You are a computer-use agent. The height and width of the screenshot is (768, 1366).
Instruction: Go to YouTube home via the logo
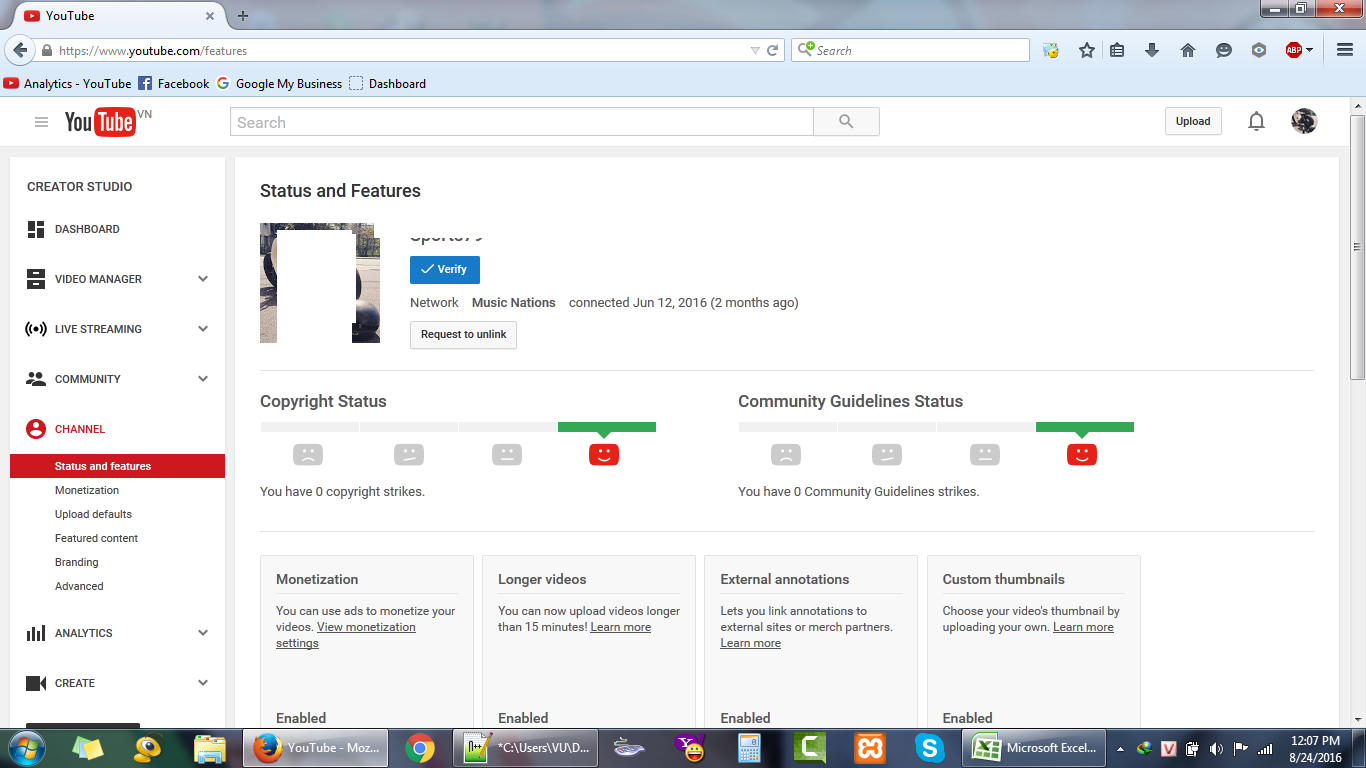click(x=100, y=122)
